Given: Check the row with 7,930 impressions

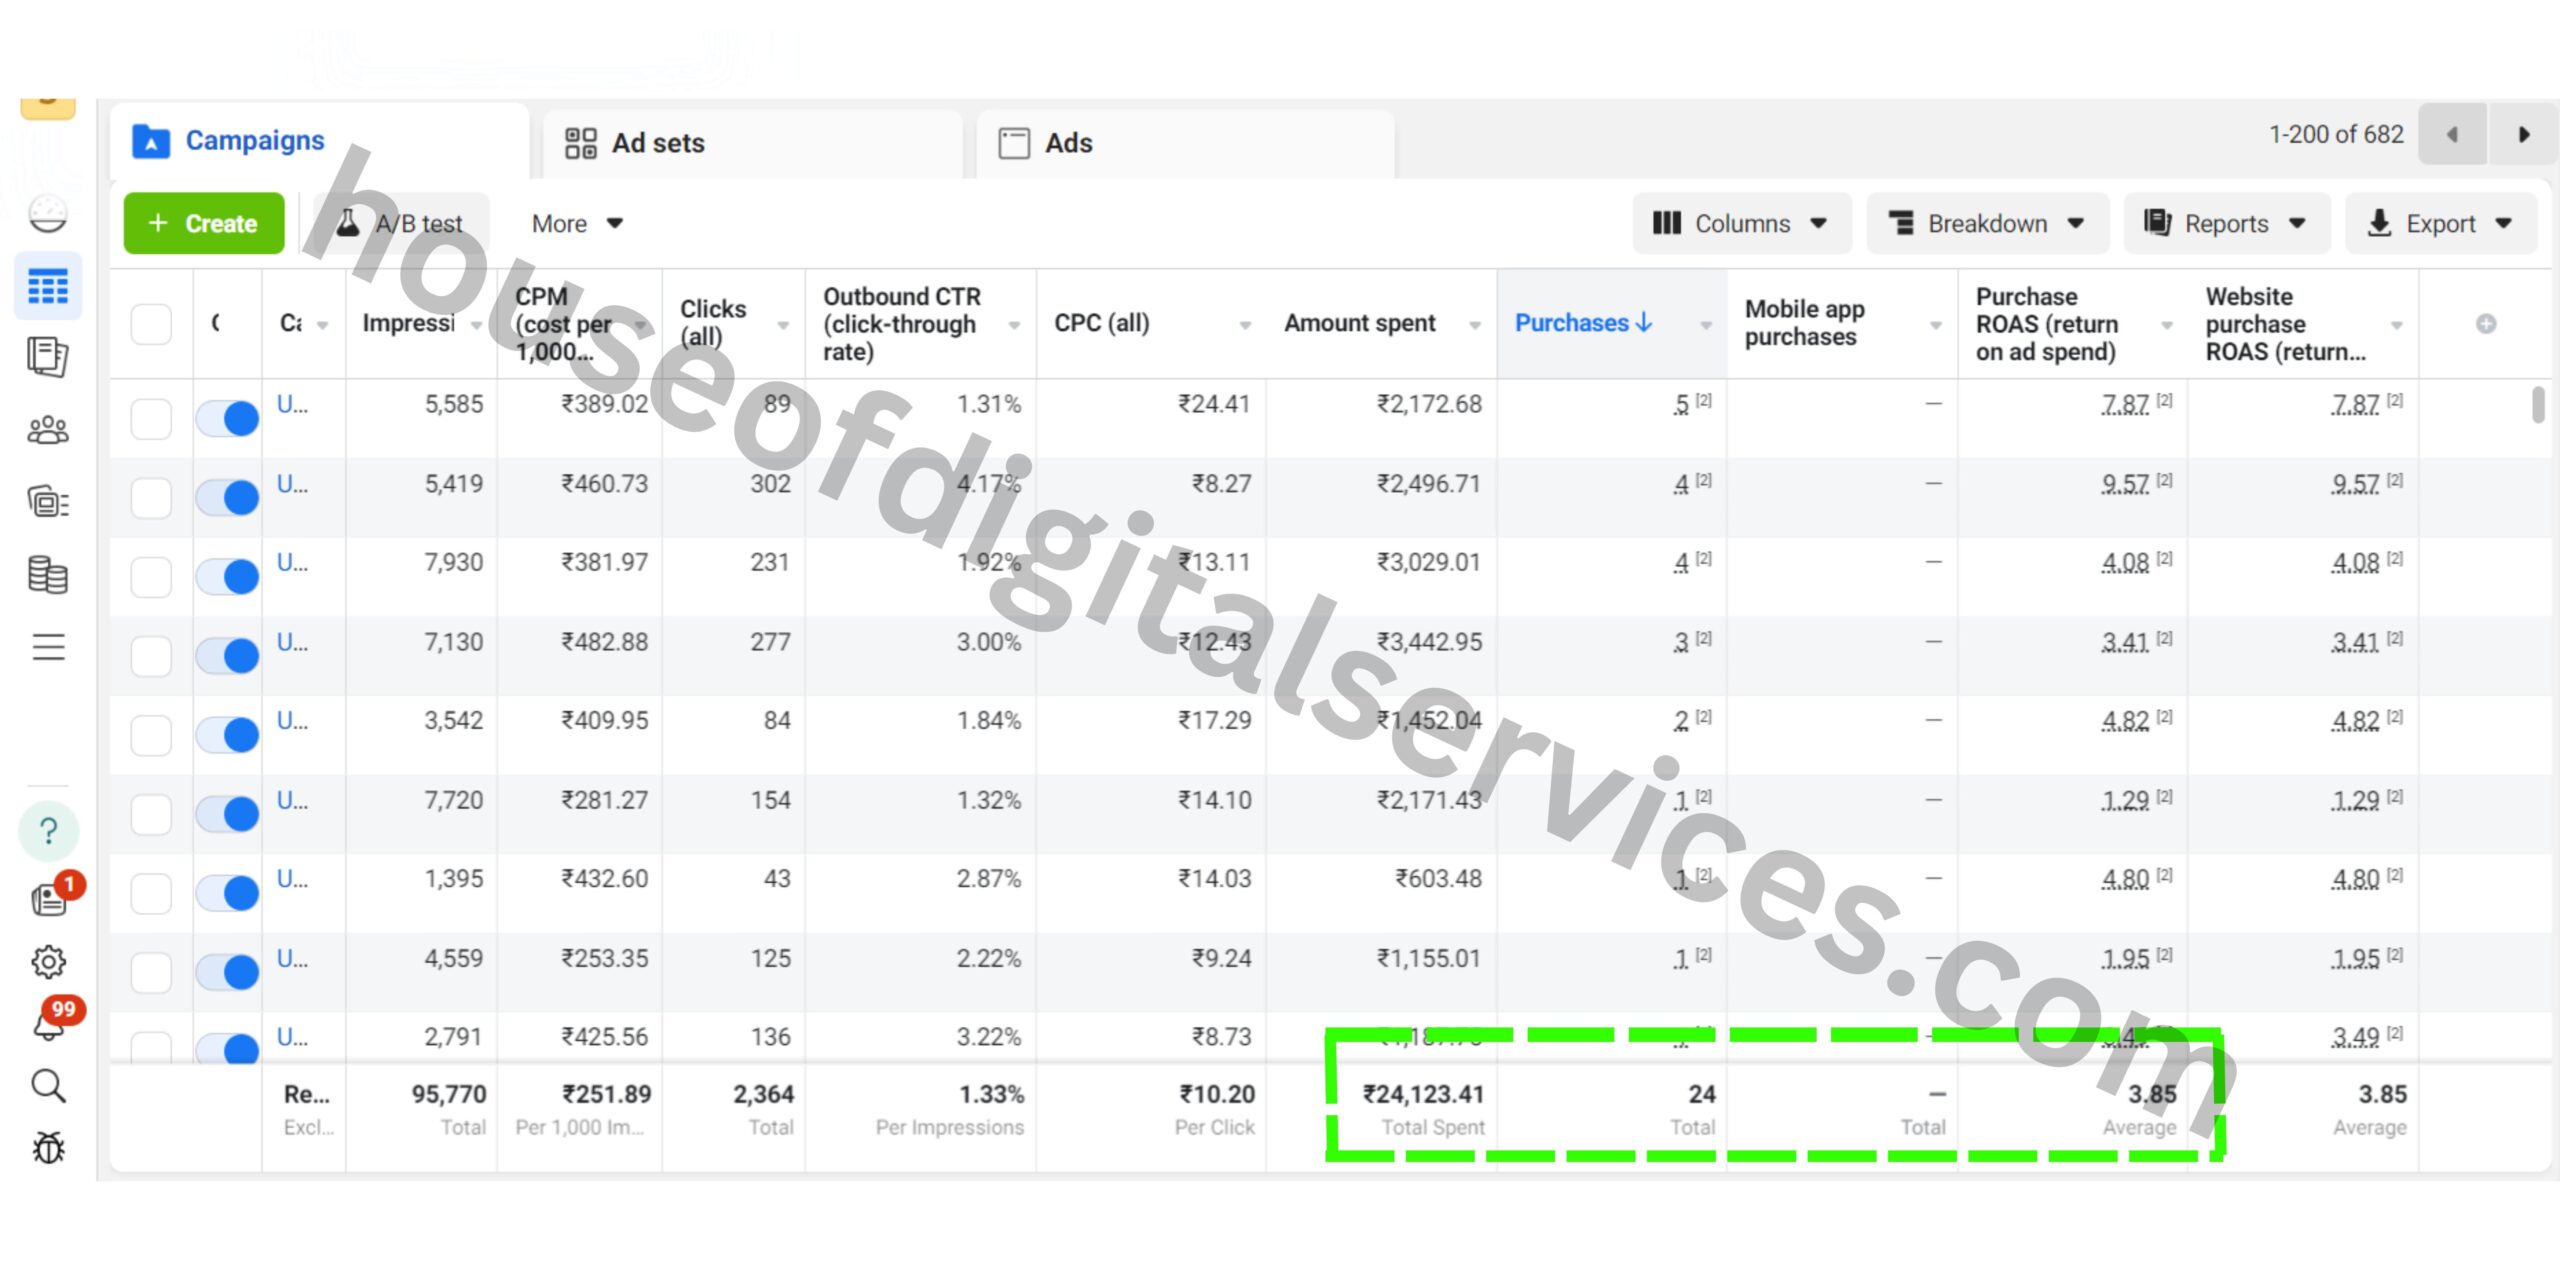Looking at the screenshot, I should (x=151, y=577).
